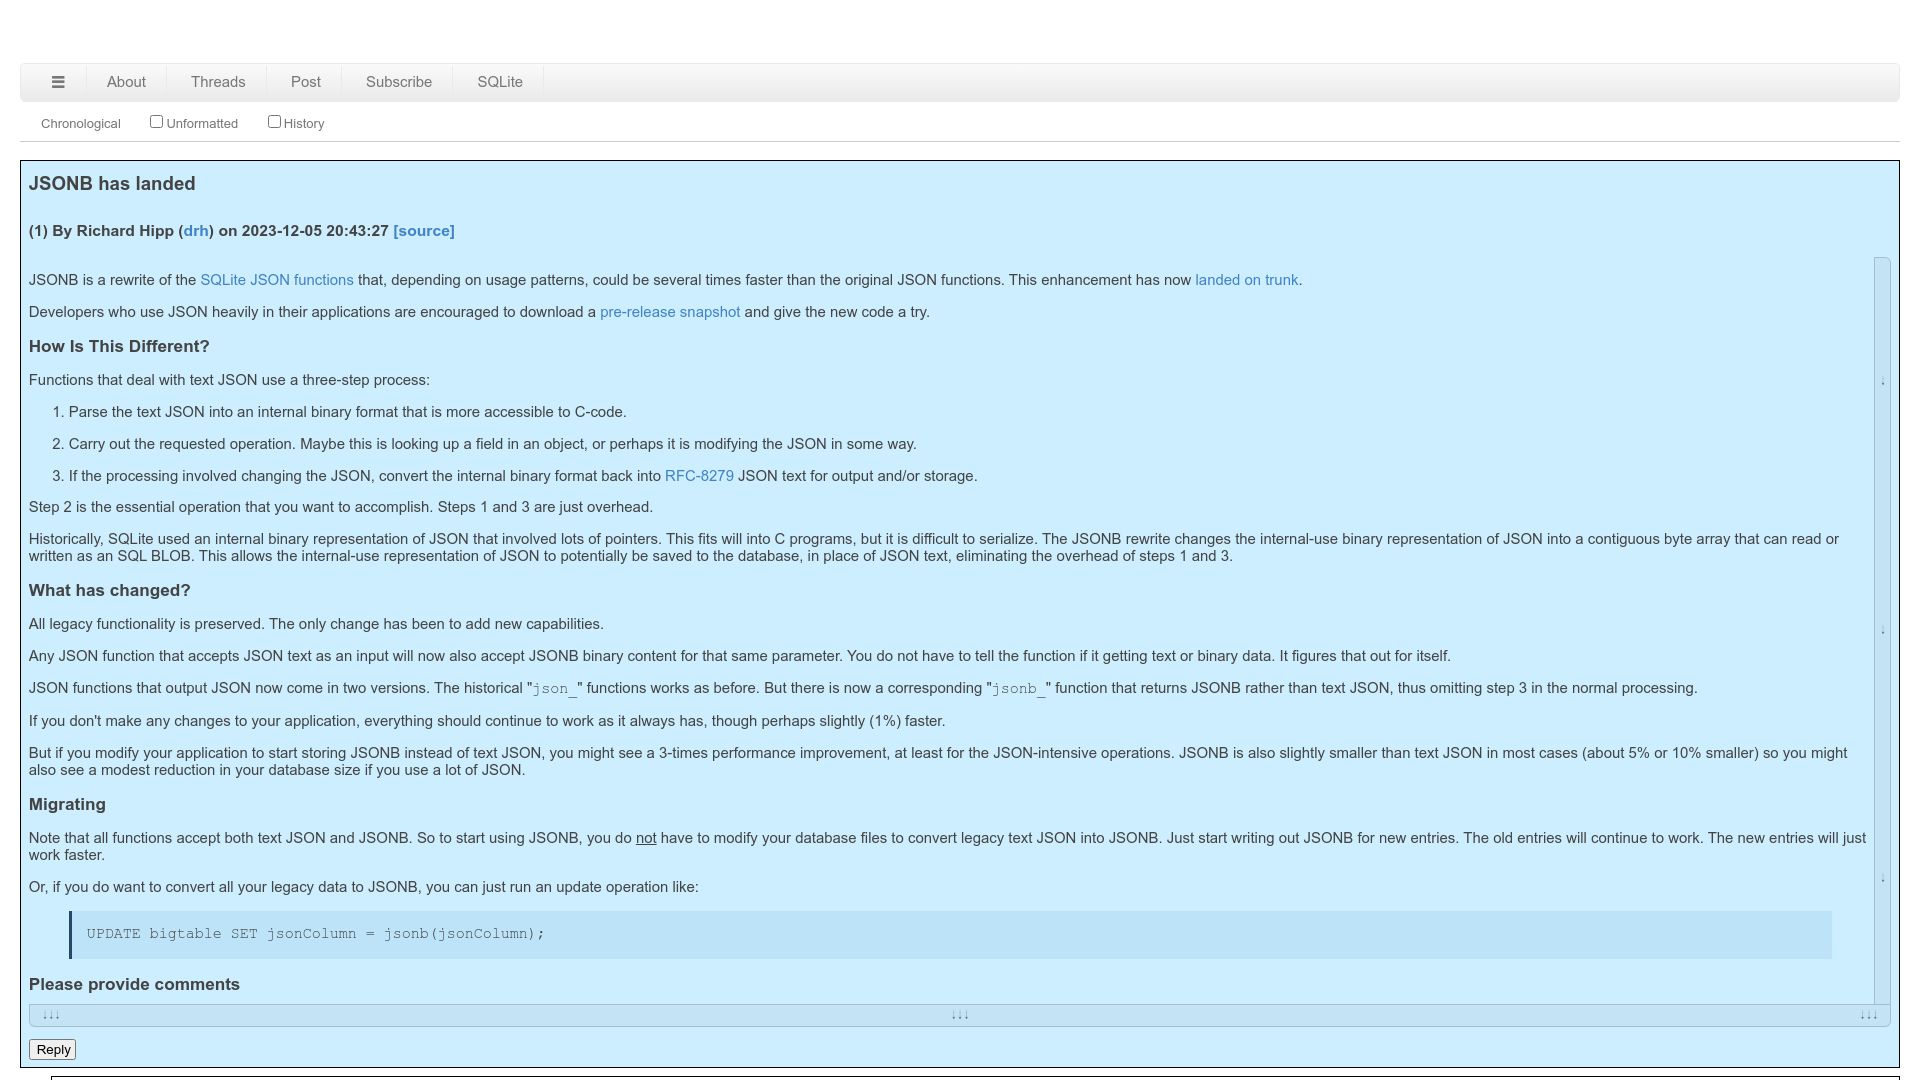The image size is (1920, 1080).
Task: Click the "How Is This Different?" heading
Action: pos(119,347)
